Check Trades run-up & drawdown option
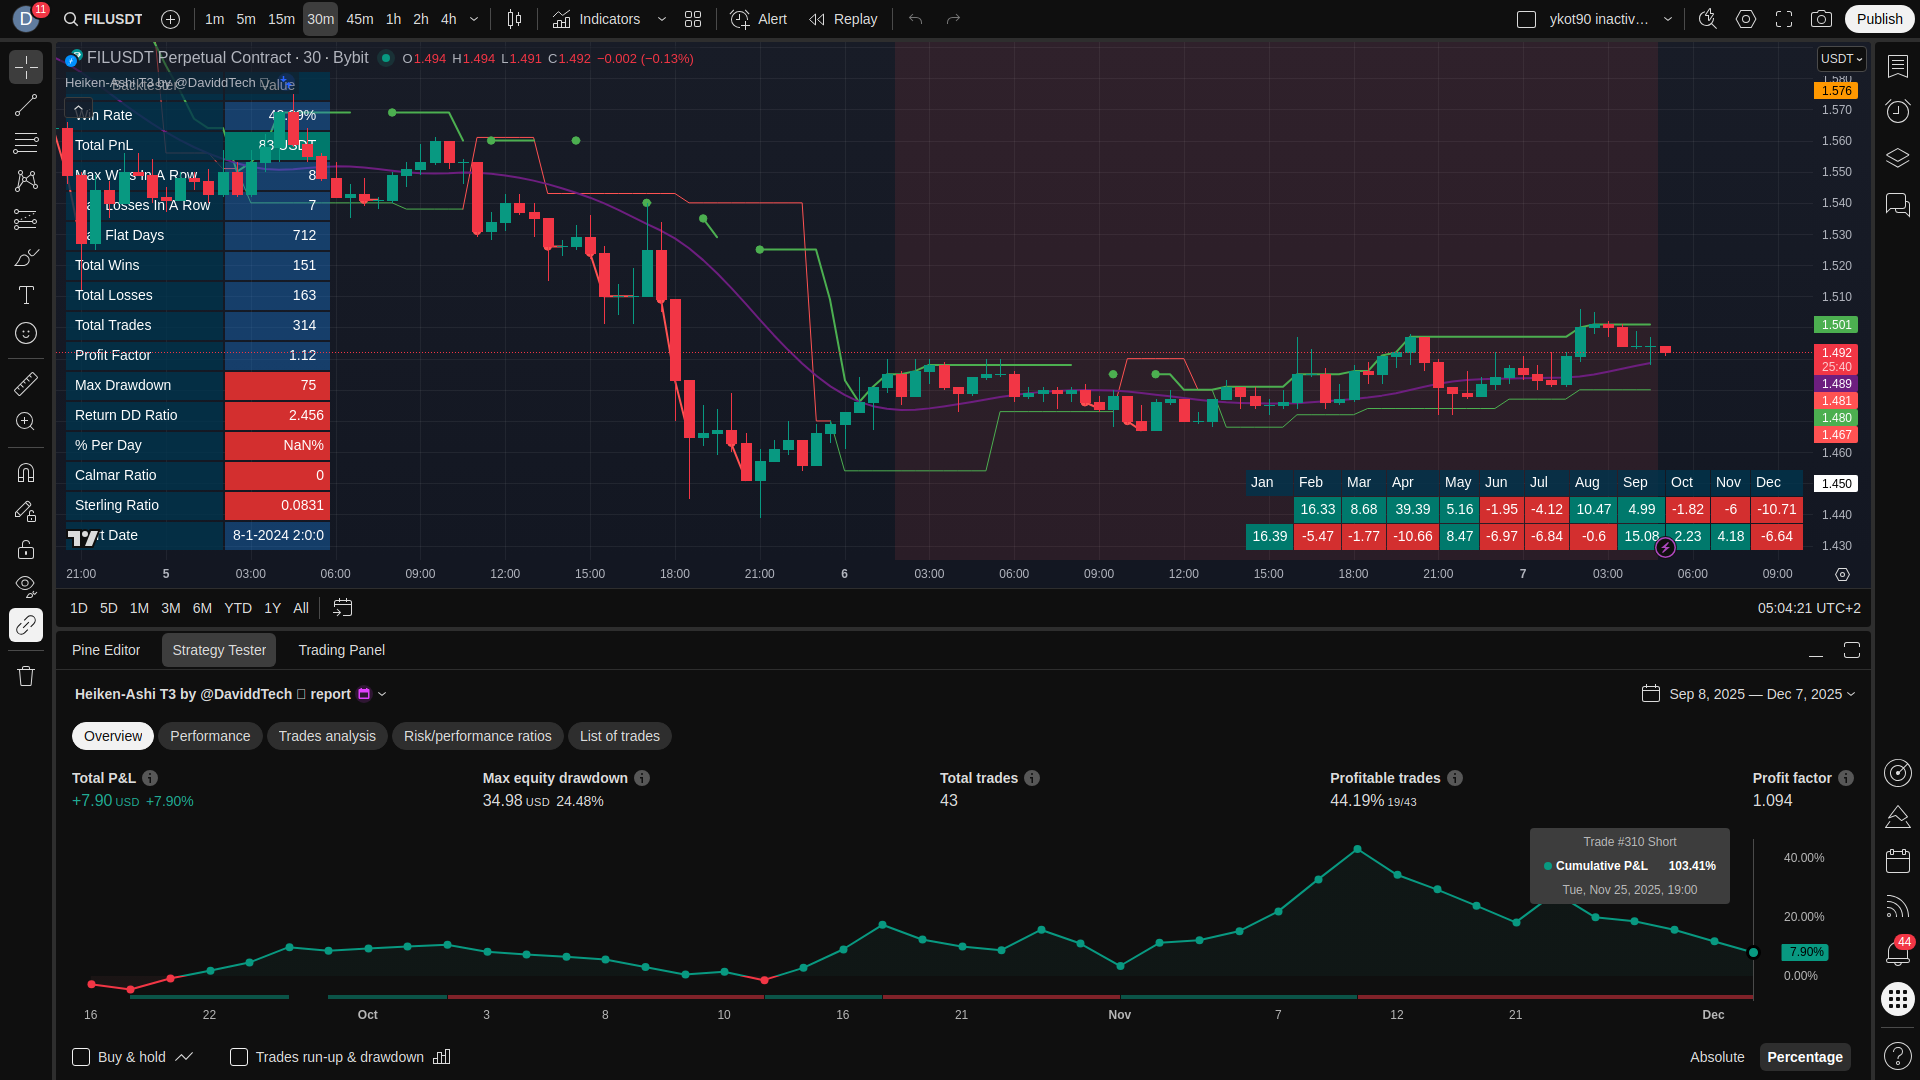The width and height of the screenshot is (1920, 1080). pyautogui.click(x=239, y=1057)
